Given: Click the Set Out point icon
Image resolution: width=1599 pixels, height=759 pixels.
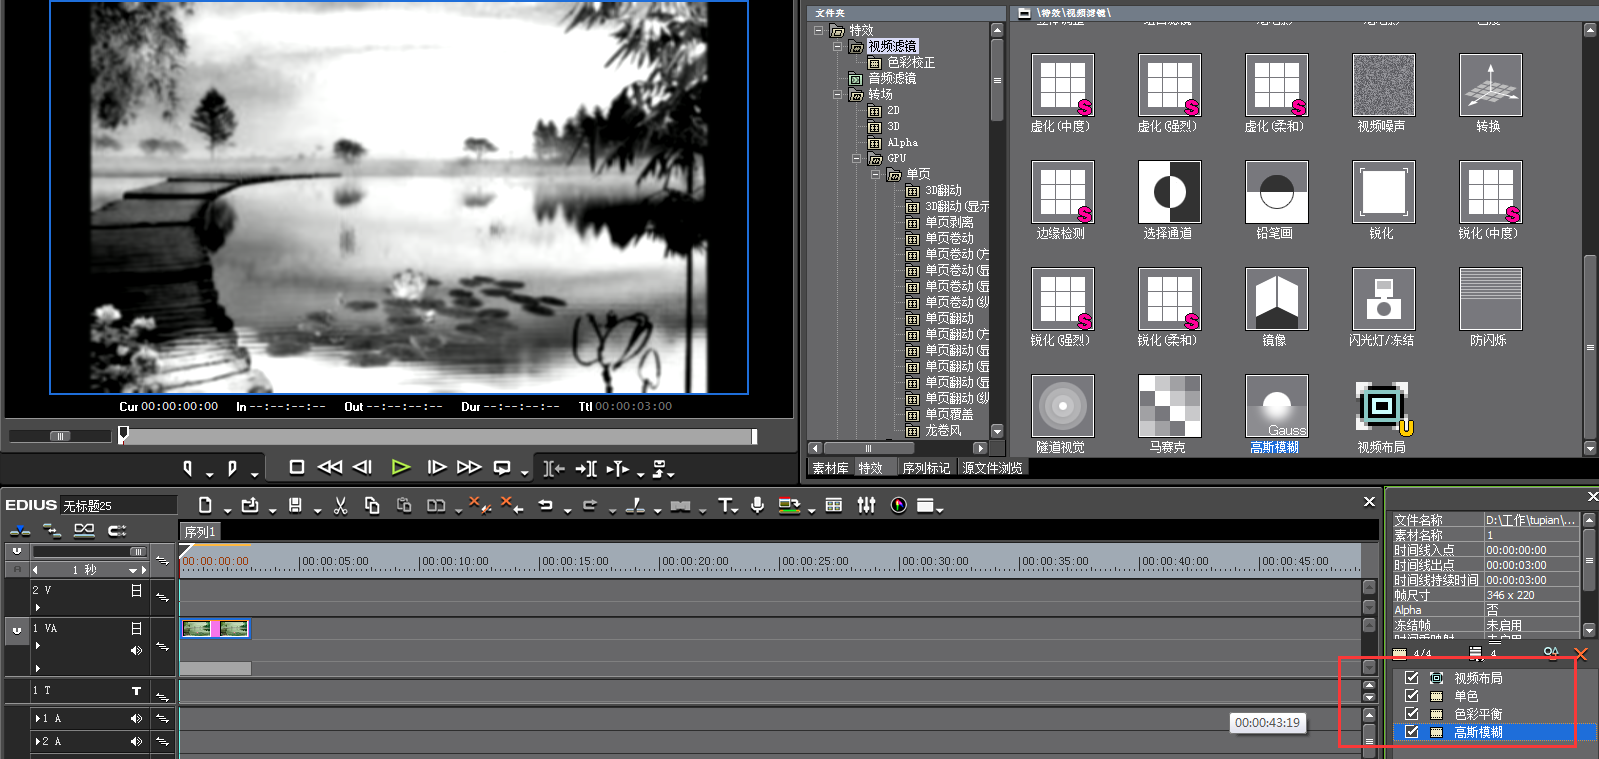Looking at the screenshot, I should [232, 468].
